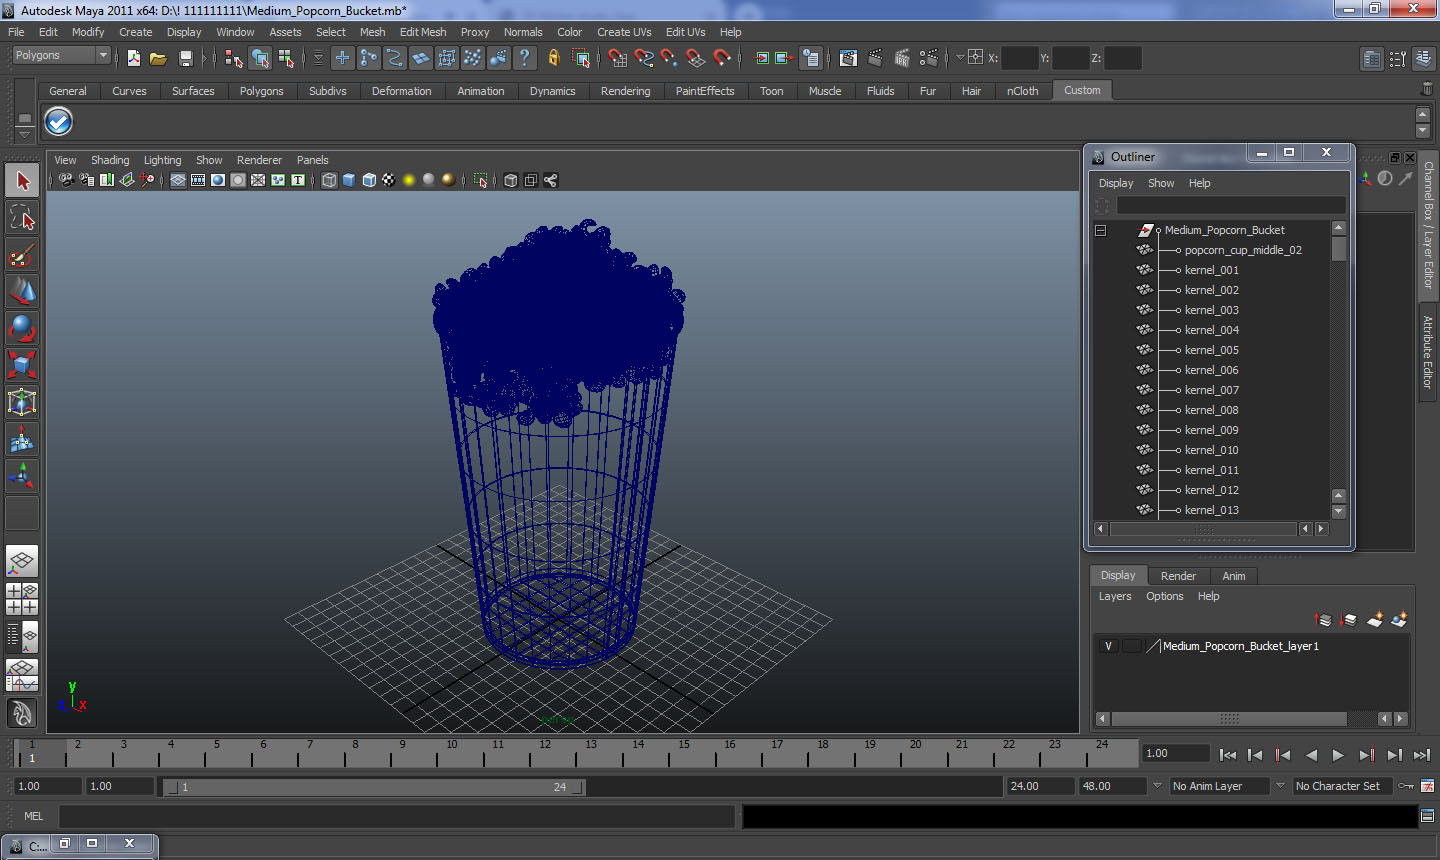Pick the Soft Modification tool

pyautogui.click(x=22, y=439)
